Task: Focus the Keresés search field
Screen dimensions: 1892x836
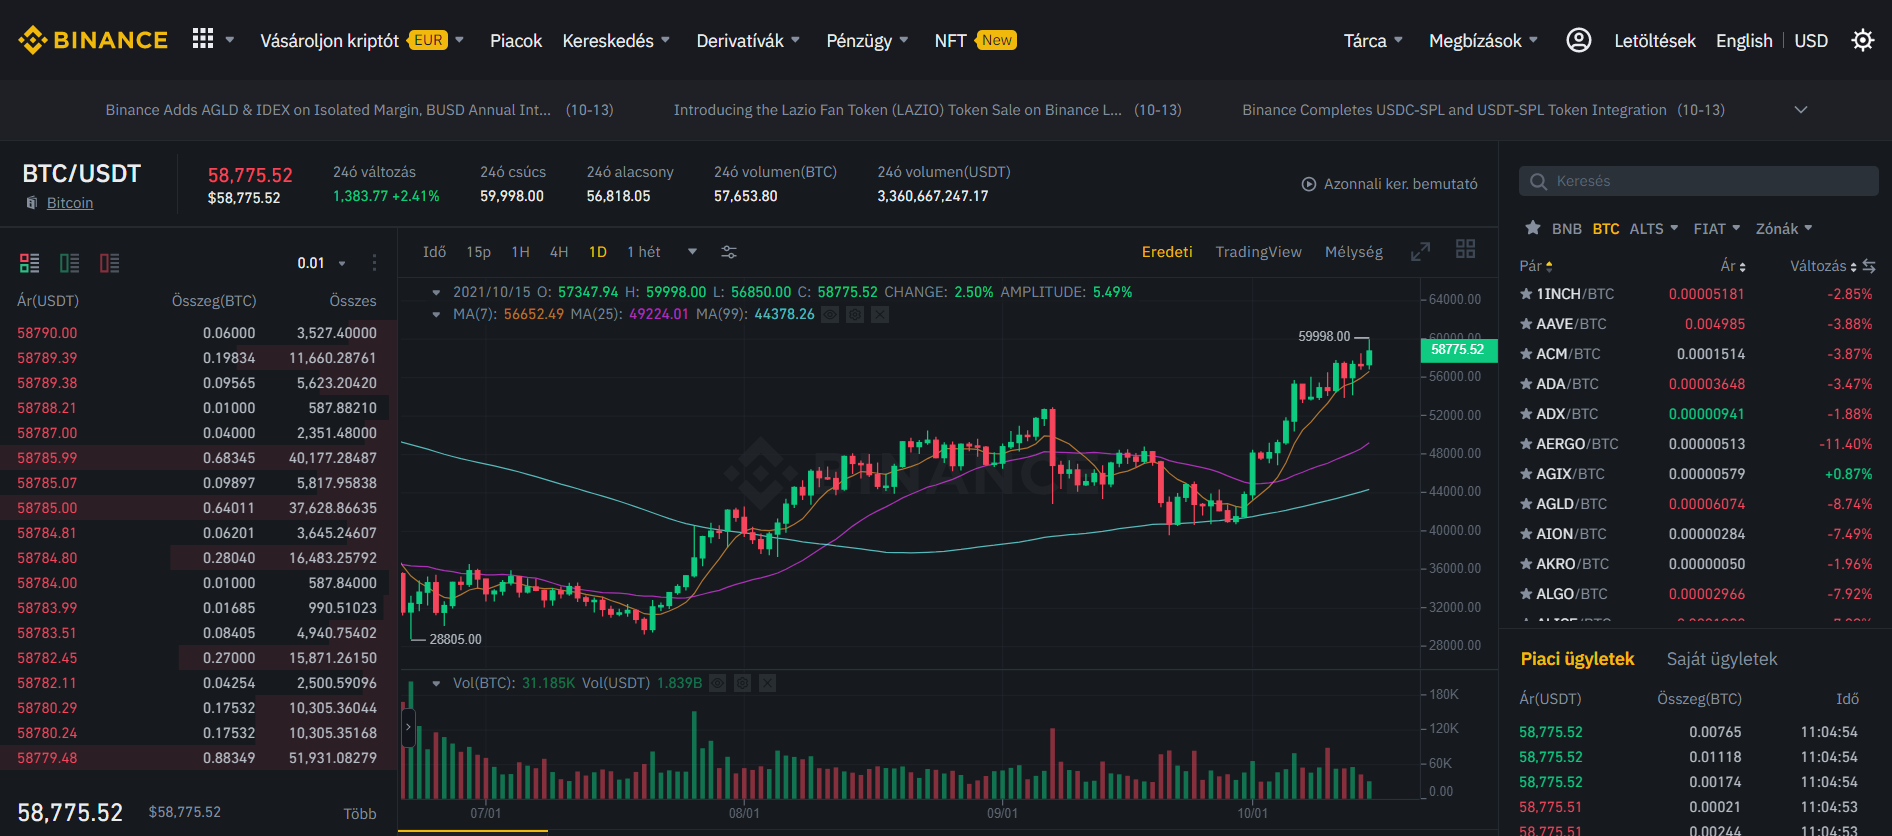Action: click(1698, 181)
